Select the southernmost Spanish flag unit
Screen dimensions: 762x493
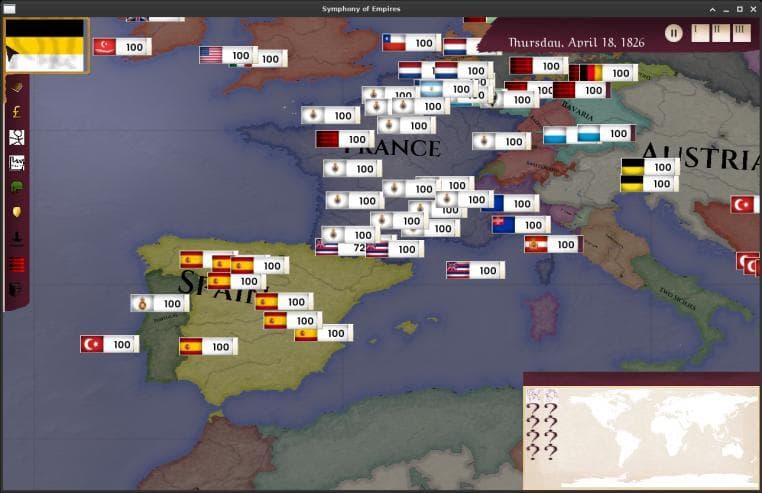click(208, 347)
